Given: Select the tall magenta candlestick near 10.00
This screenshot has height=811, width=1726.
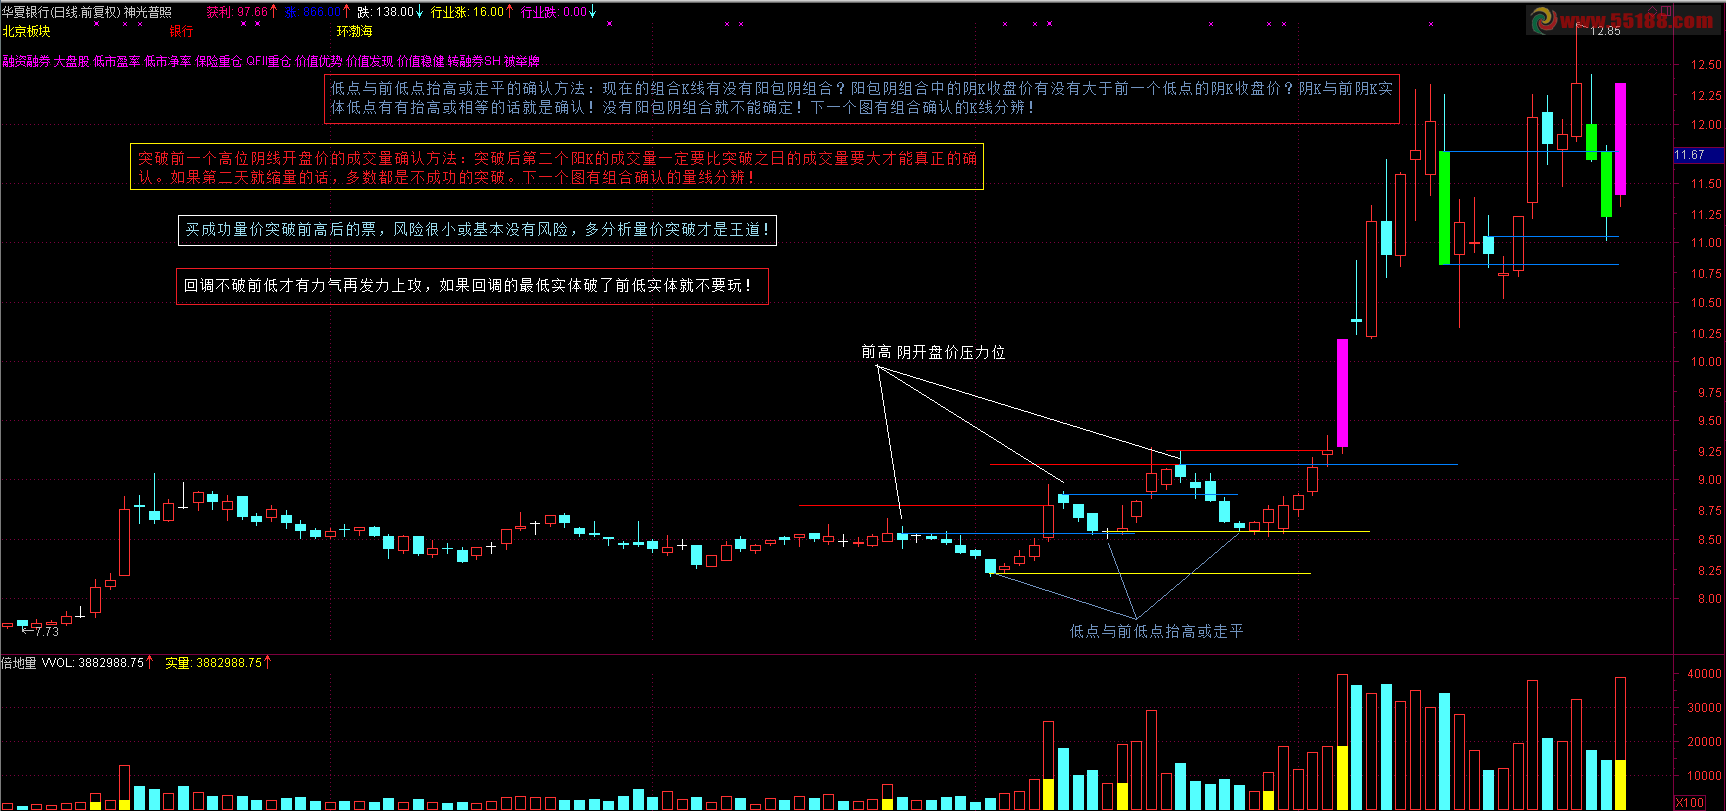Looking at the screenshot, I should [x=1342, y=393].
